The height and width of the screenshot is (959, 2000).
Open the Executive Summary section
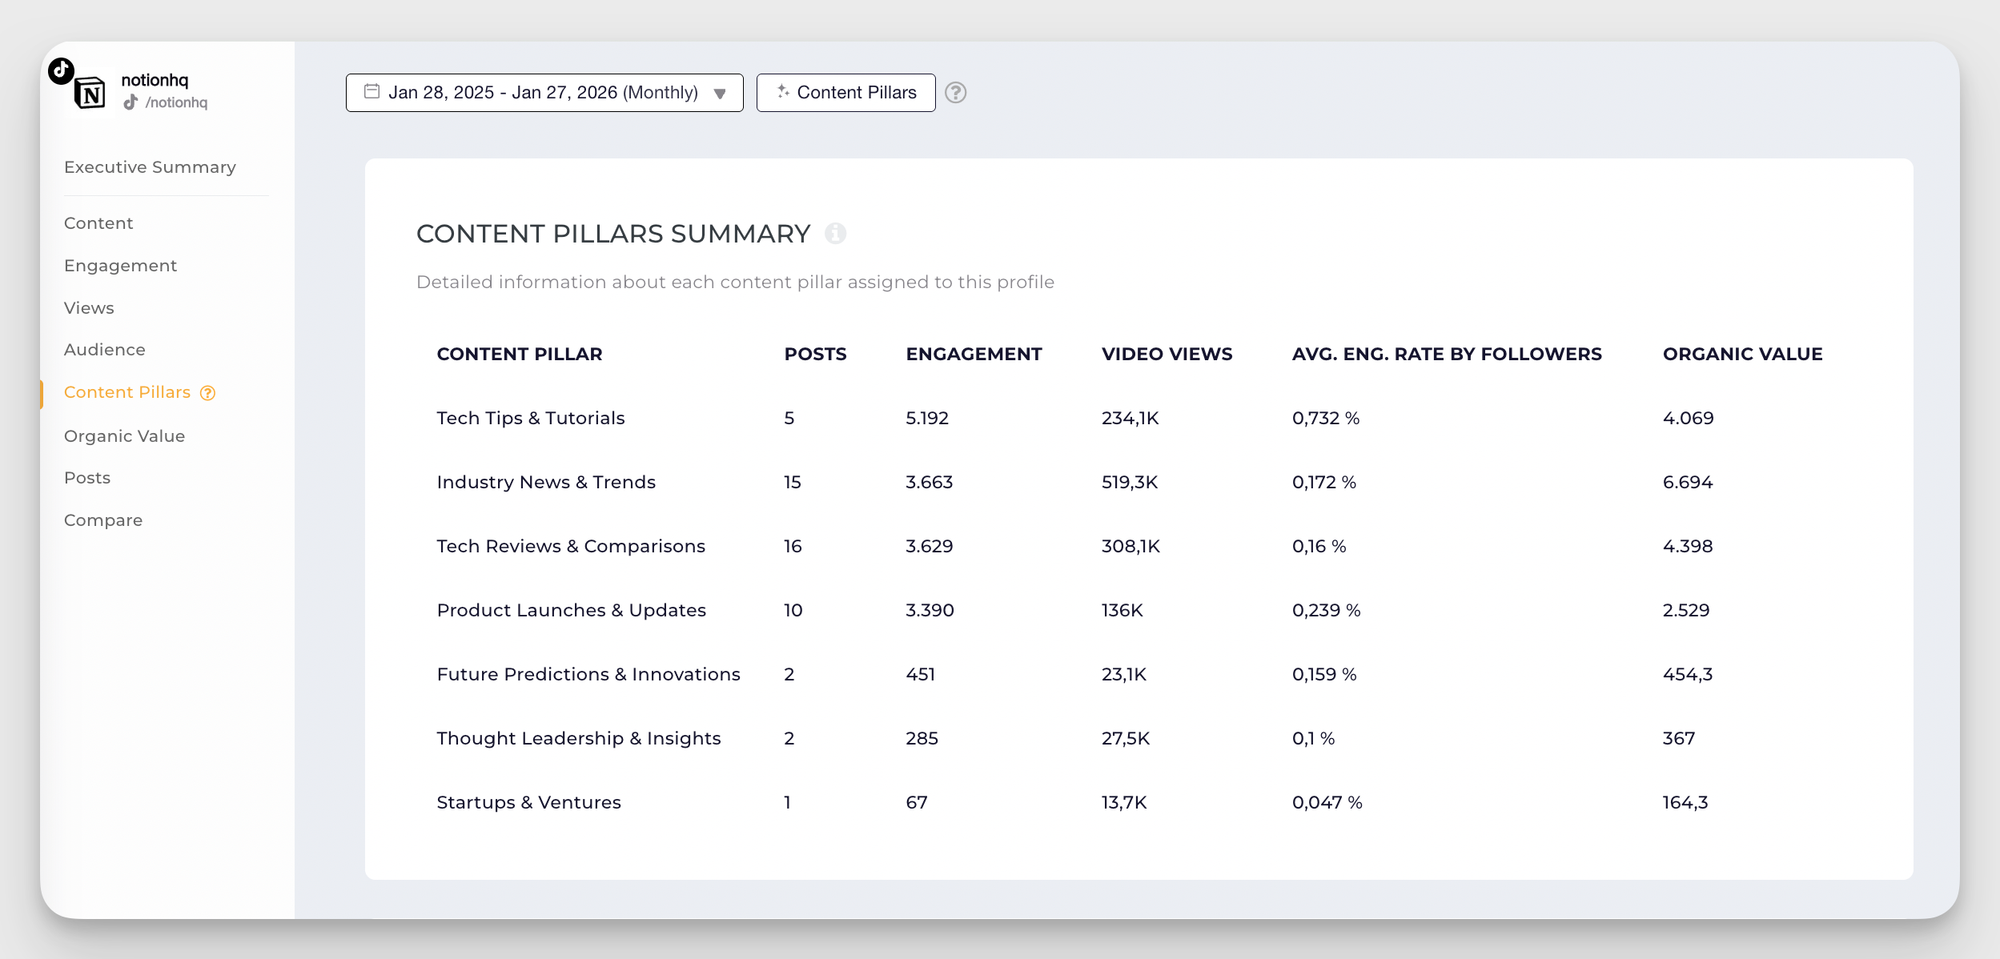(149, 167)
